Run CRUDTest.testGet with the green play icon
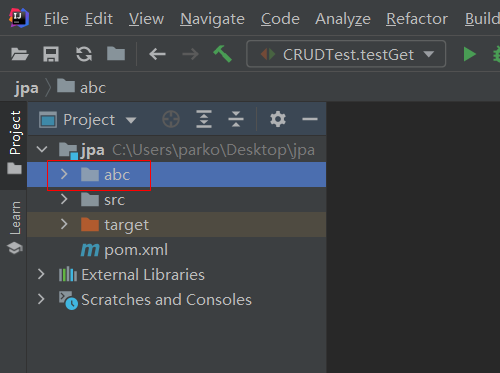 pos(469,54)
